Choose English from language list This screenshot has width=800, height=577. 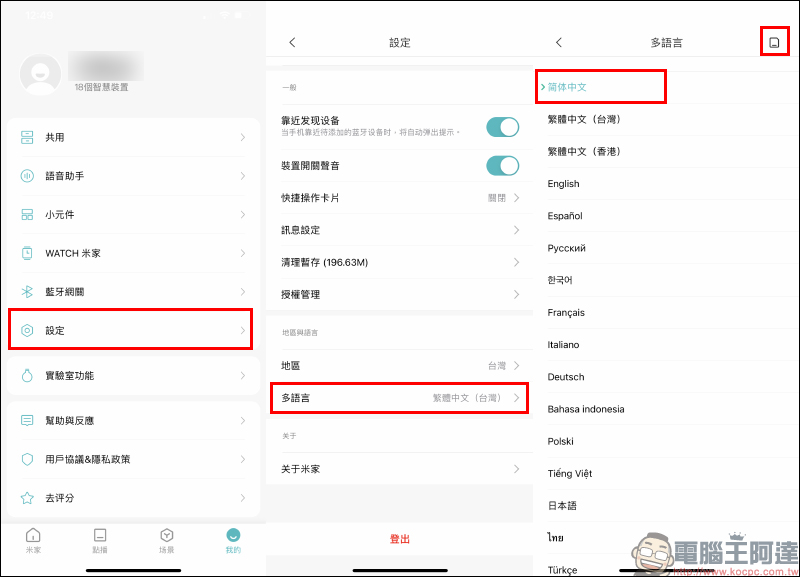point(564,184)
